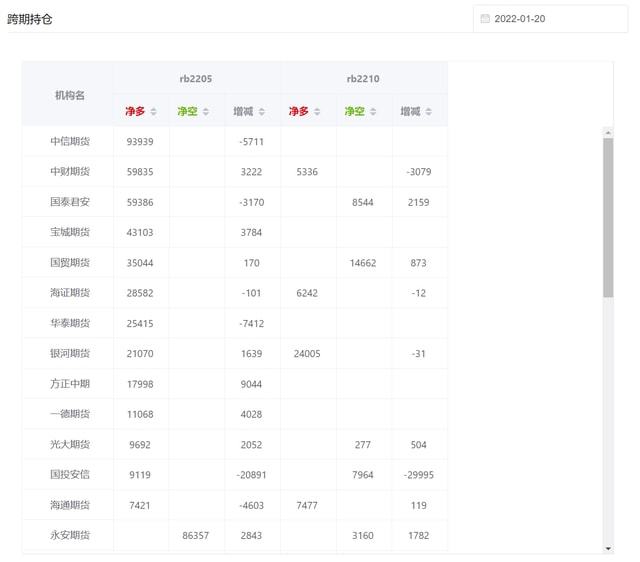The width and height of the screenshot is (640, 562).
Task: Click the value 8544 in 国泰君安 row
Action: pyautogui.click(x=363, y=202)
